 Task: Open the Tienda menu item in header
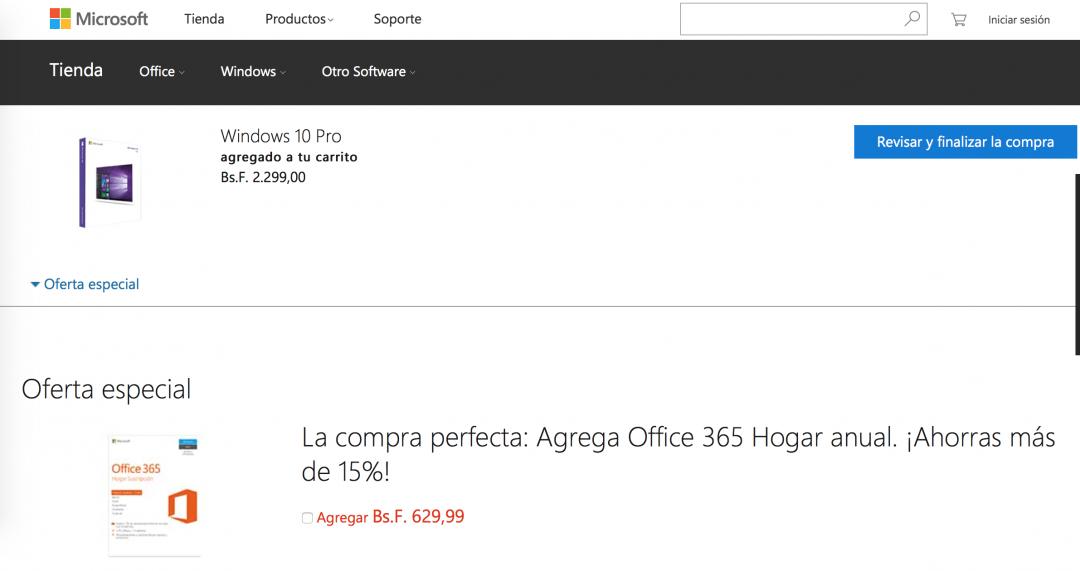204,19
